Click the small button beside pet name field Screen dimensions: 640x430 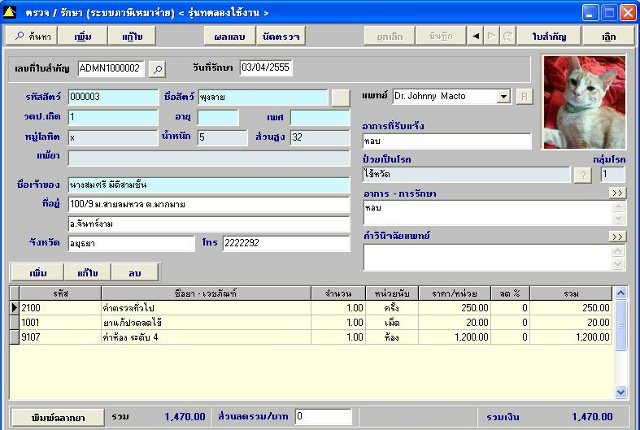[341, 97]
